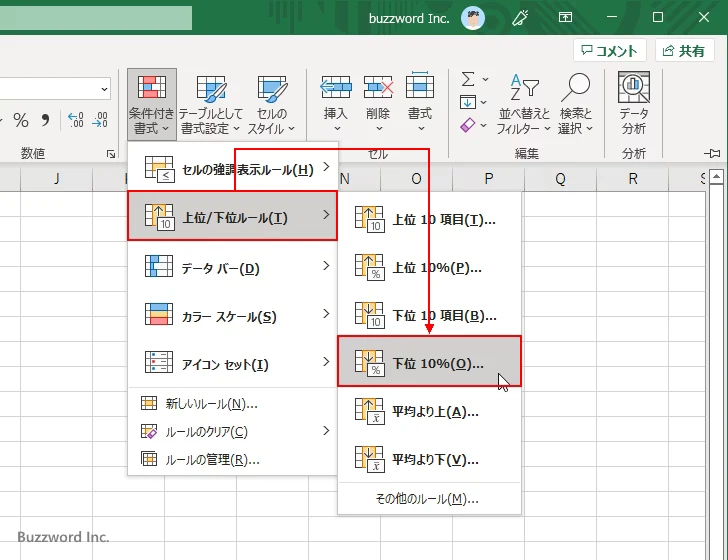Select Bottom 10% (下位 10%) rule
728x560 pixels.
[429, 362]
